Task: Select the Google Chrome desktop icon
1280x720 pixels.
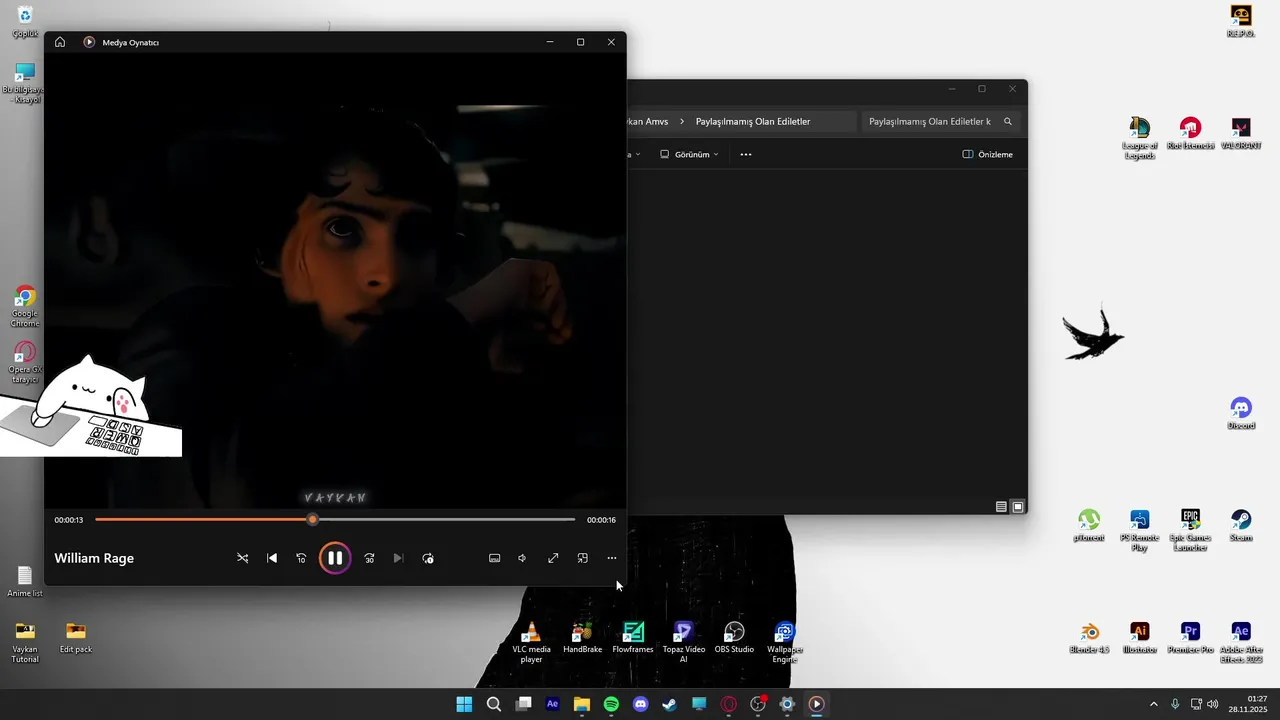Action: (x=25, y=306)
